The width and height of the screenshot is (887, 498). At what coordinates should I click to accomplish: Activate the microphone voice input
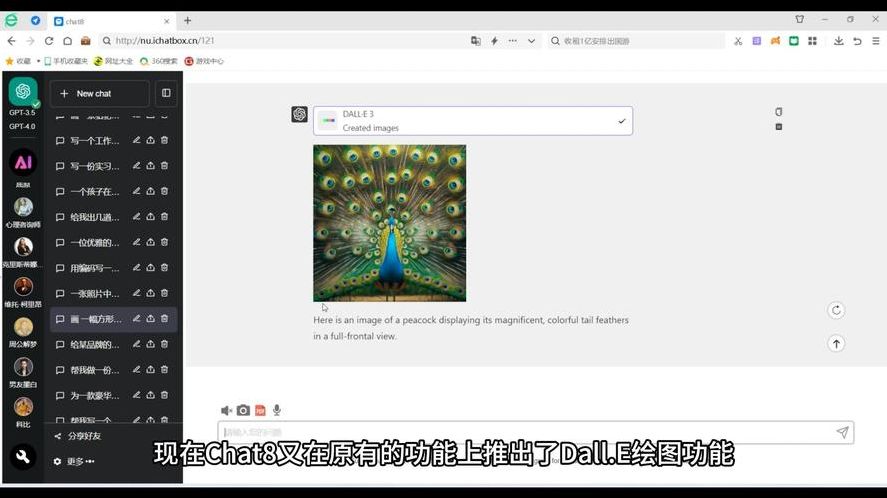coord(277,410)
